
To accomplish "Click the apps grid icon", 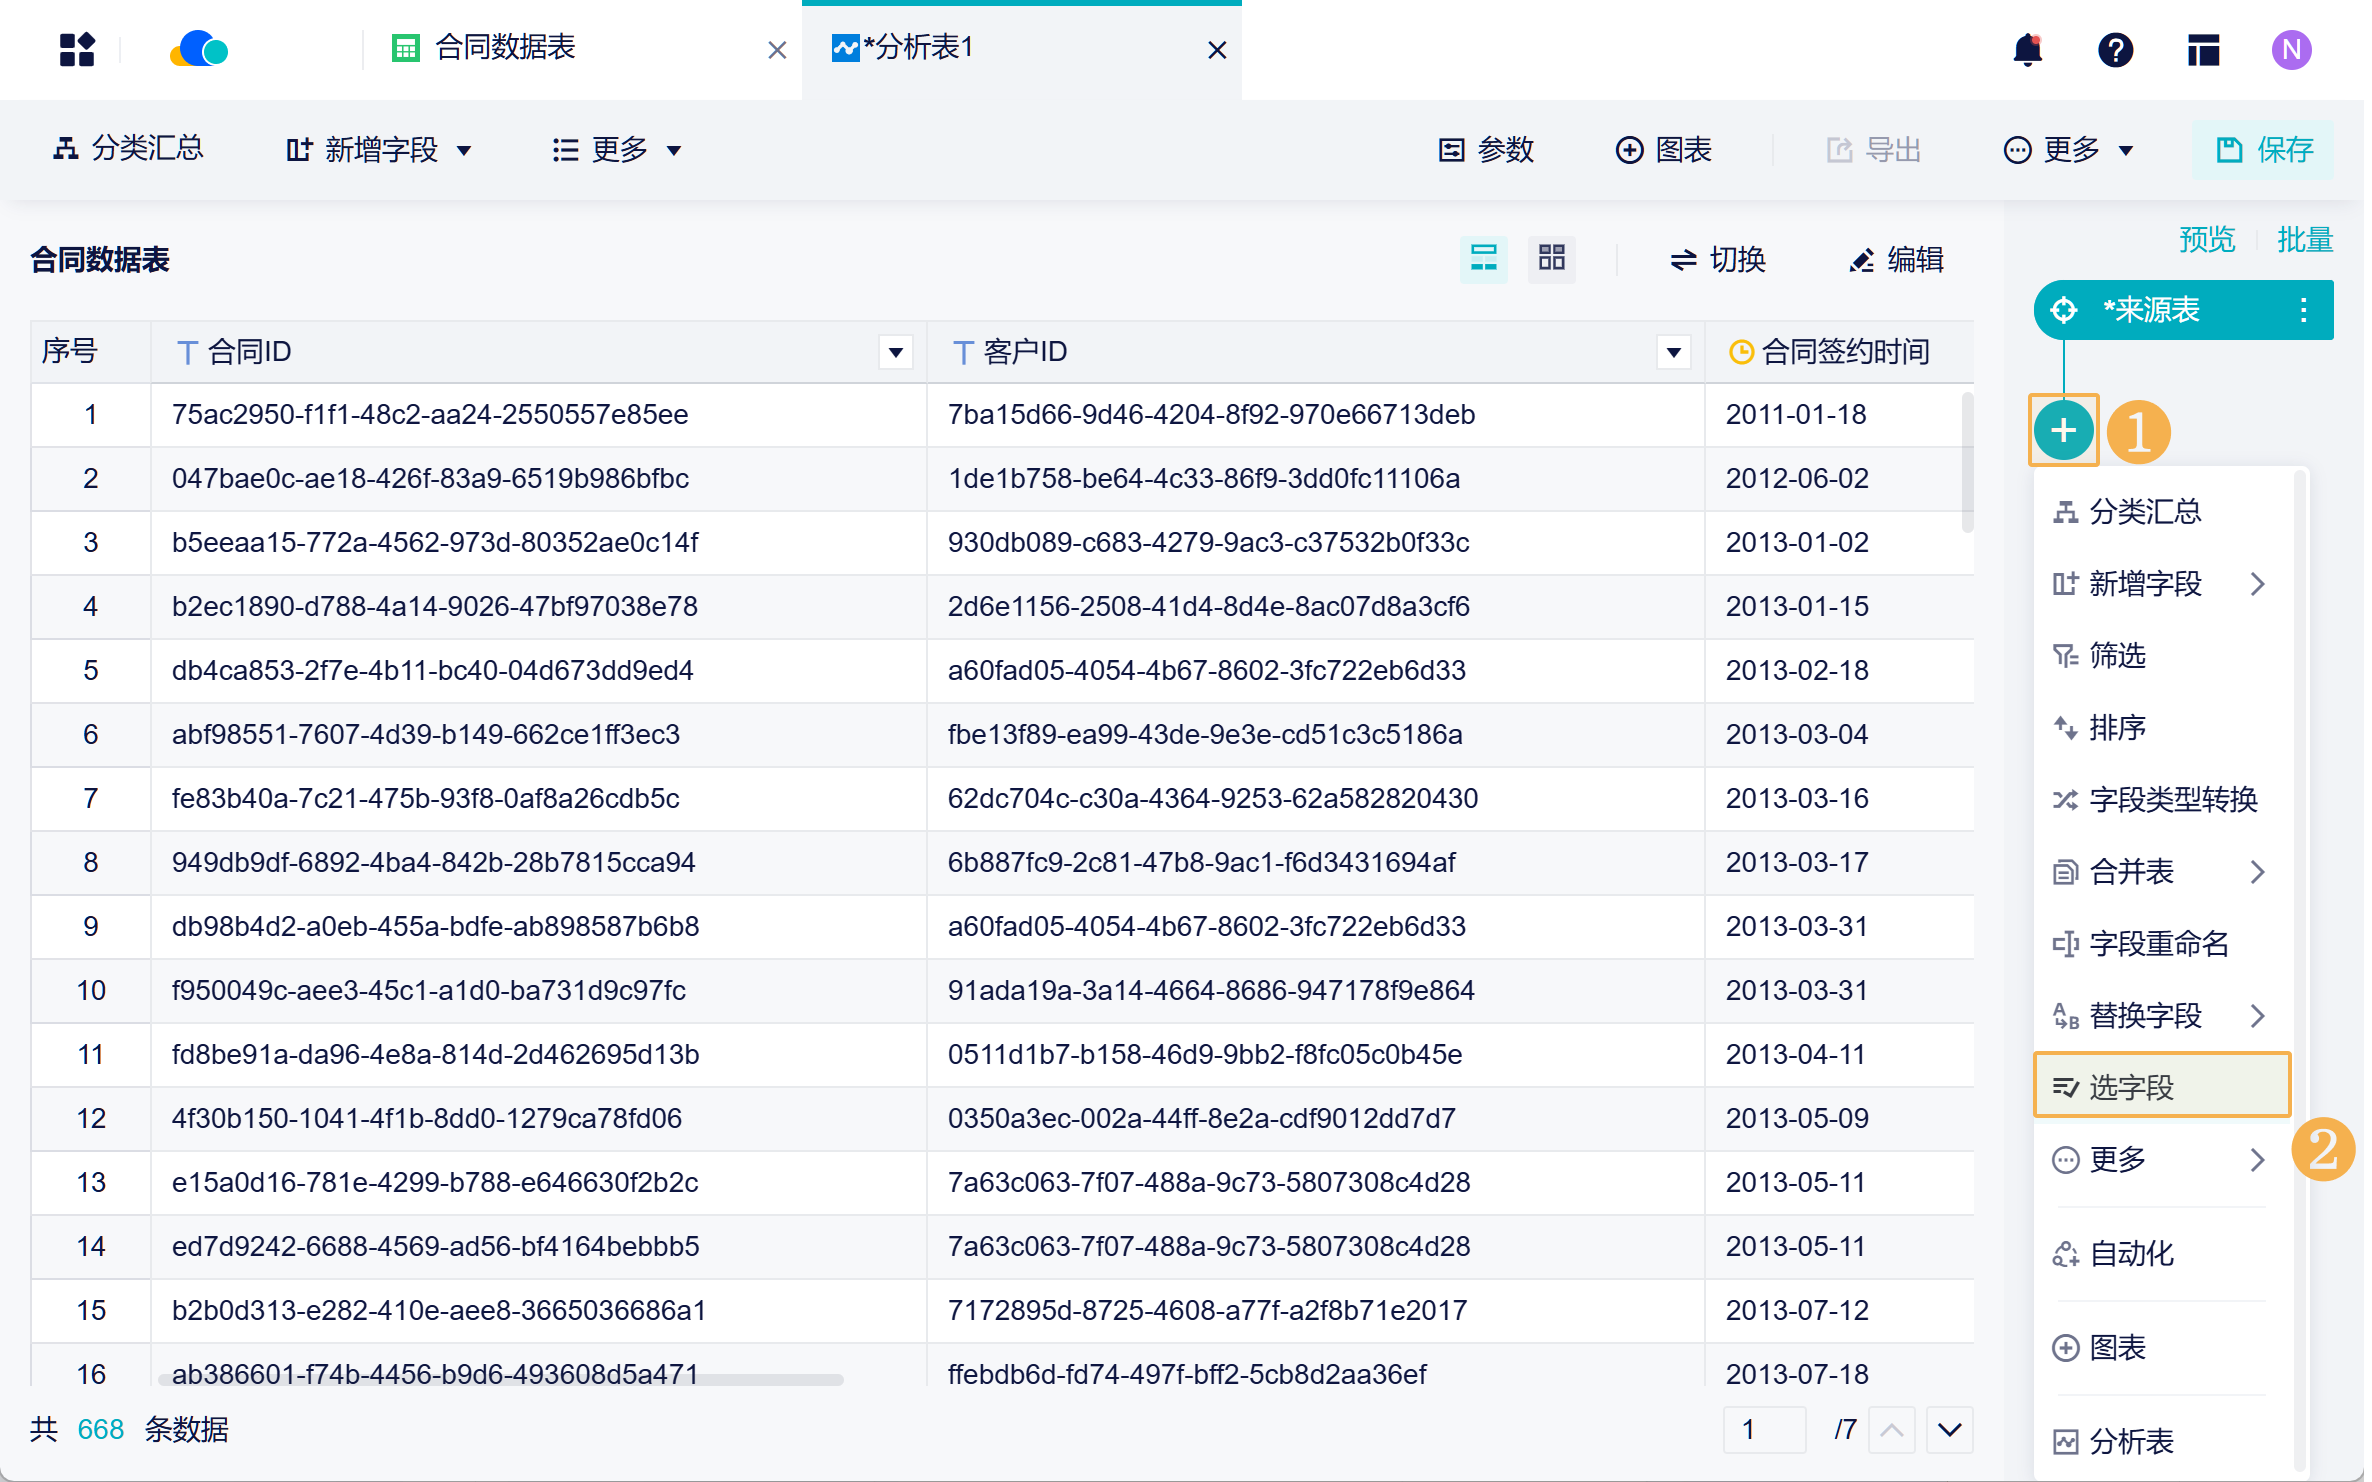I will 77,49.
